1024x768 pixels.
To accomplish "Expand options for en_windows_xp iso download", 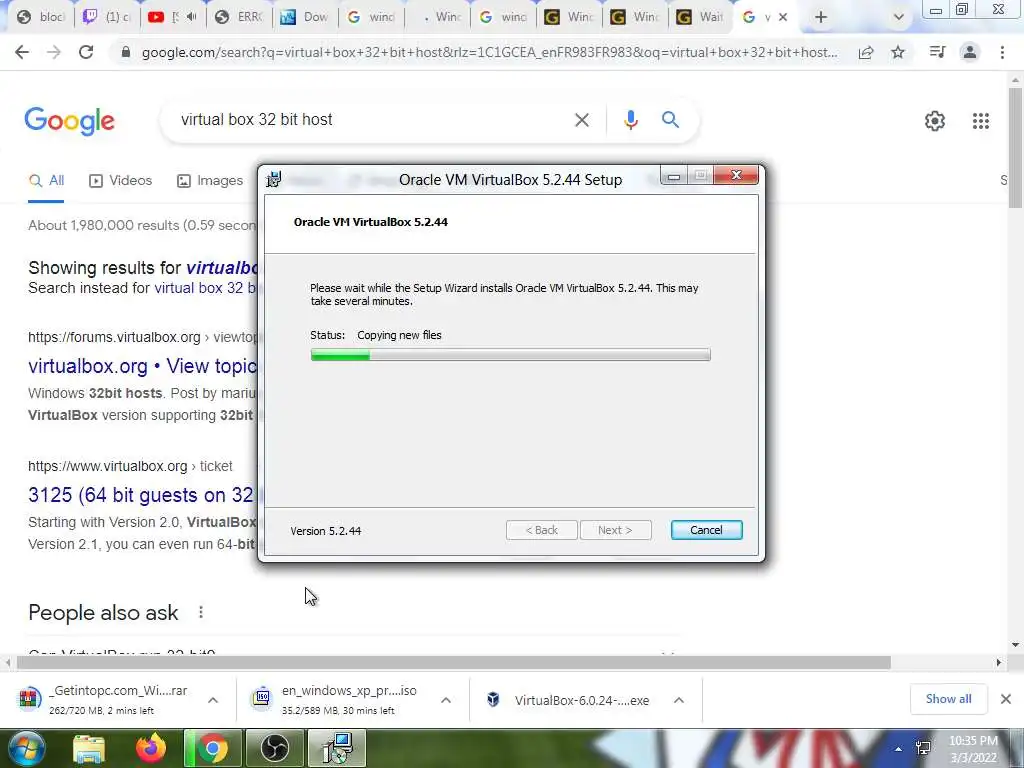I will 446,700.
